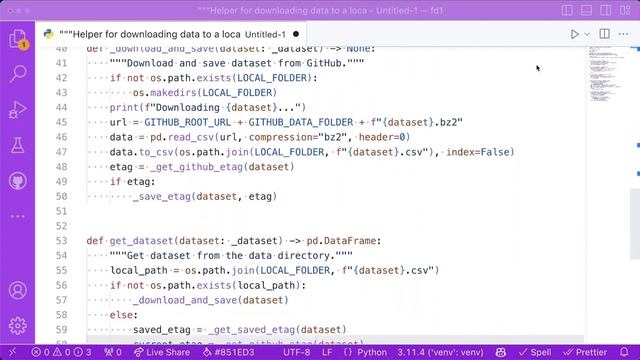640x360 pixels.
Task: Toggle primary sidebar layout icon in title bar
Action: coord(567,10)
